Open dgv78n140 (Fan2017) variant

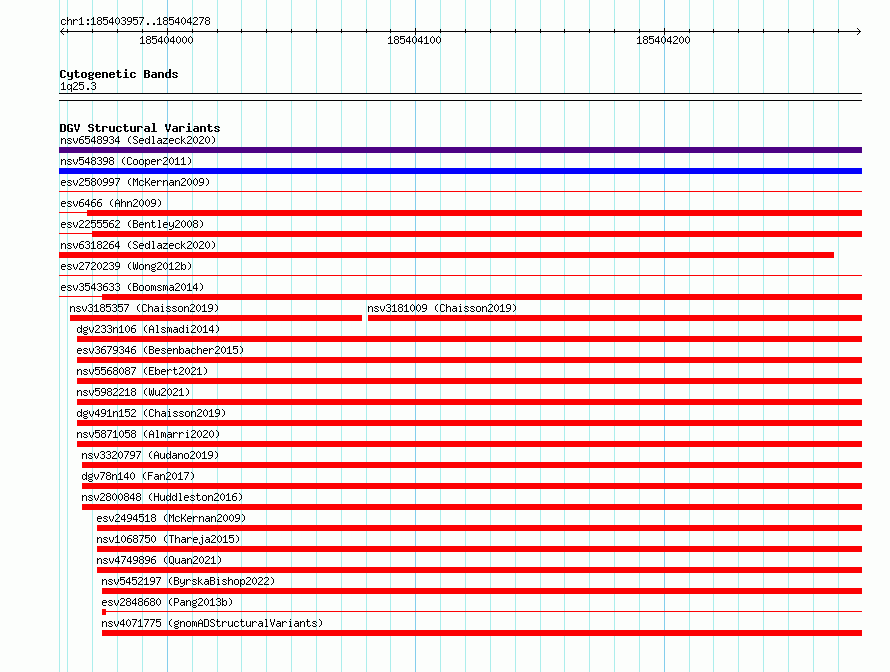pyautogui.click(x=138, y=476)
